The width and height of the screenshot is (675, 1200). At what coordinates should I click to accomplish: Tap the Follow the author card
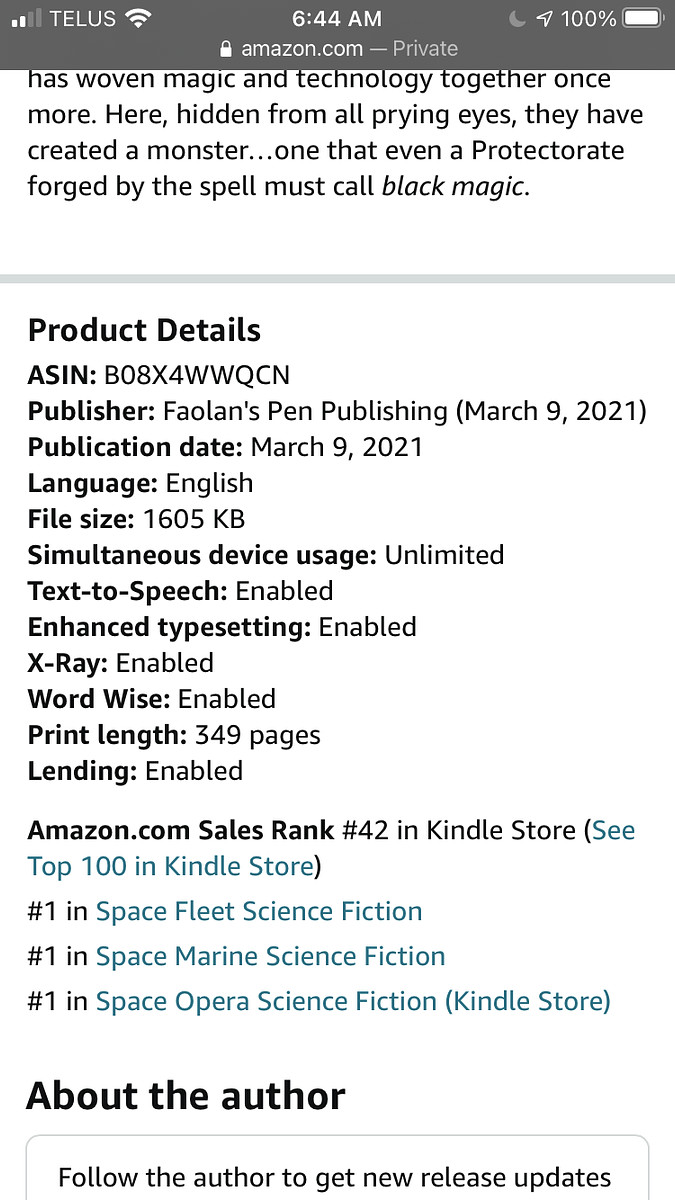pos(337,1167)
